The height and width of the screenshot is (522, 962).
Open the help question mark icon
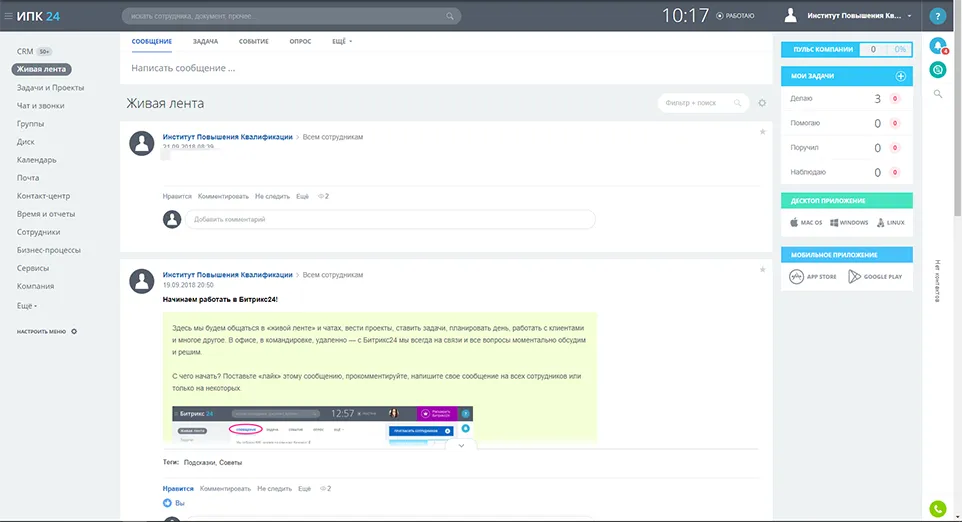point(937,17)
